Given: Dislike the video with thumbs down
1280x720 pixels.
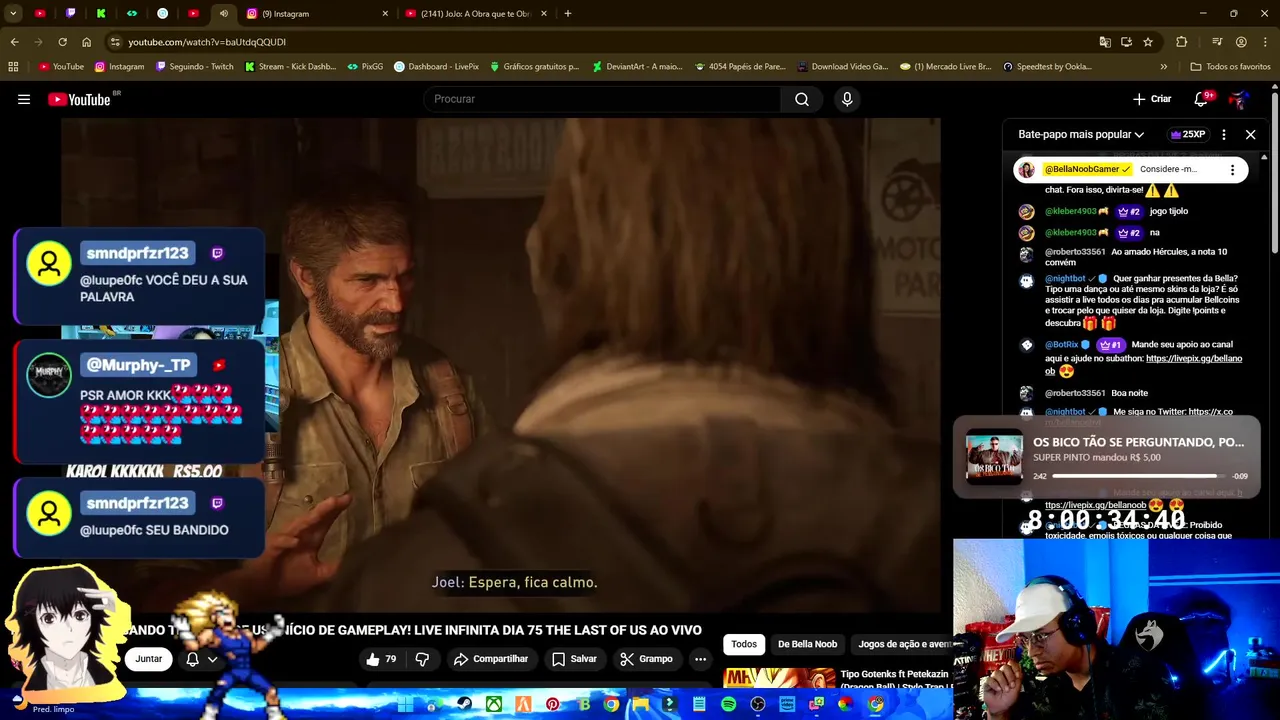Looking at the screenshot, I should point(422,659).
